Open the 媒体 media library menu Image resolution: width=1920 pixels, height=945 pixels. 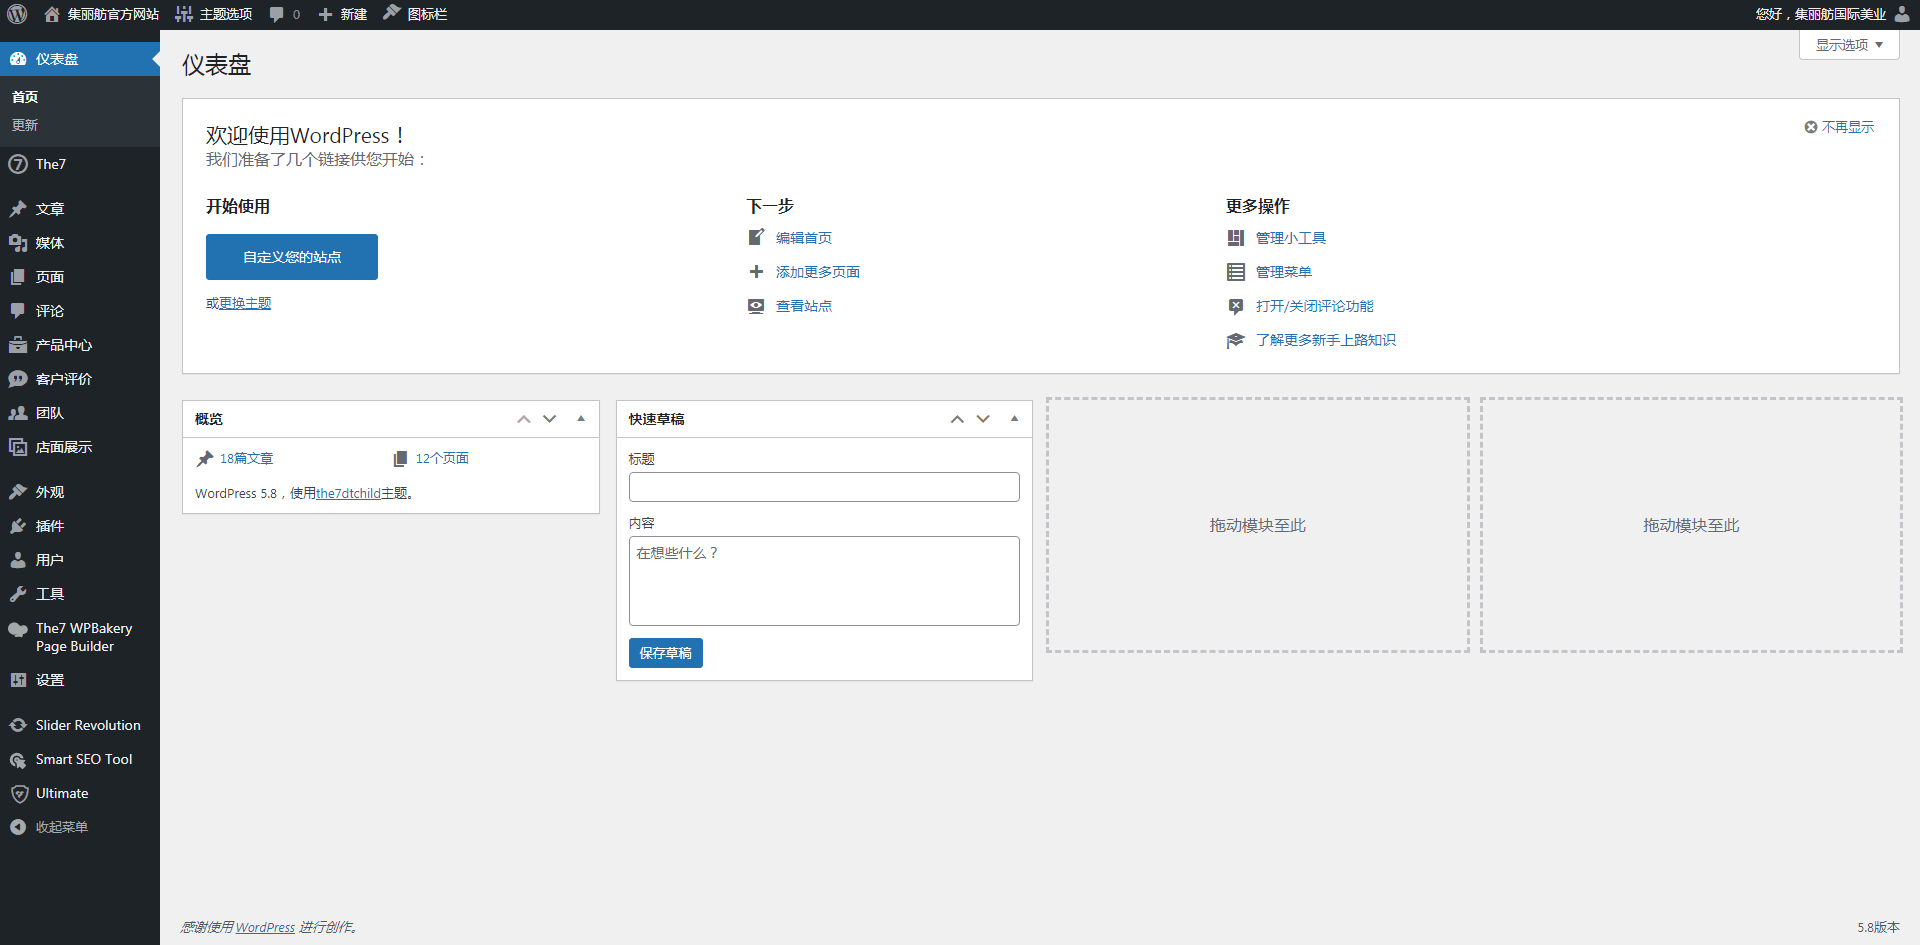click(49, 243)
